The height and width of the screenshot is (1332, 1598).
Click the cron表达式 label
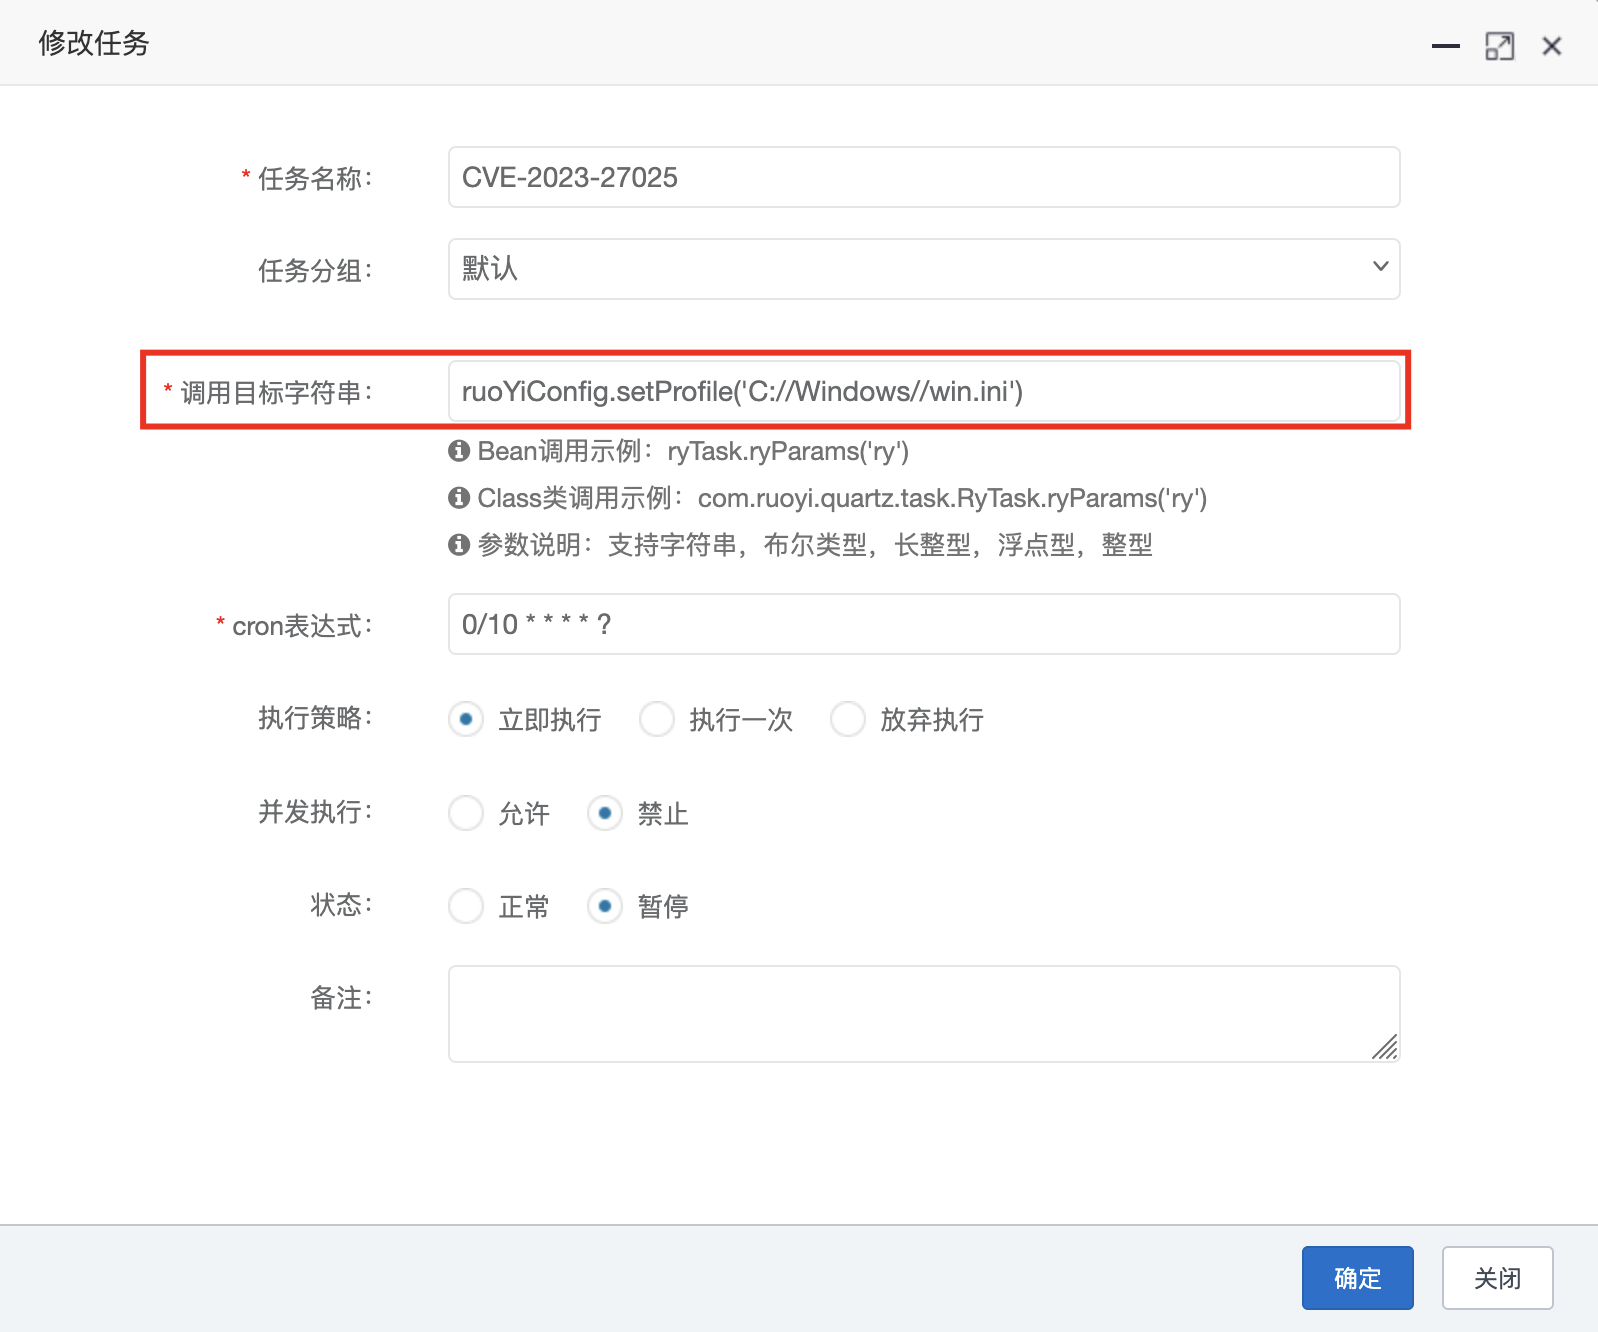[301, 626]
